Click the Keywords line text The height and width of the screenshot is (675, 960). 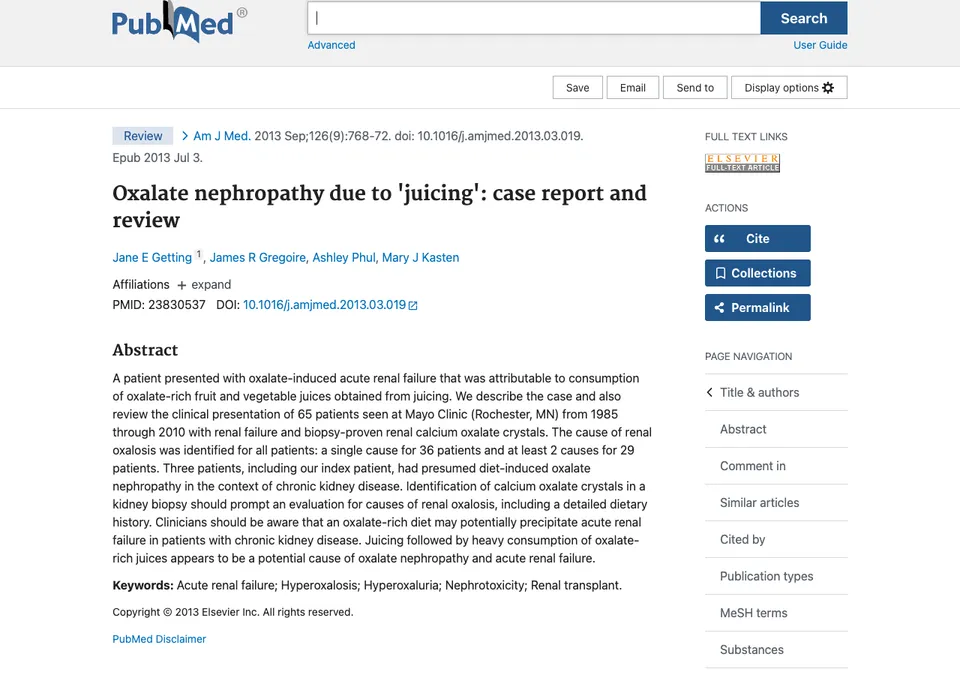click(x=367, y=586)
